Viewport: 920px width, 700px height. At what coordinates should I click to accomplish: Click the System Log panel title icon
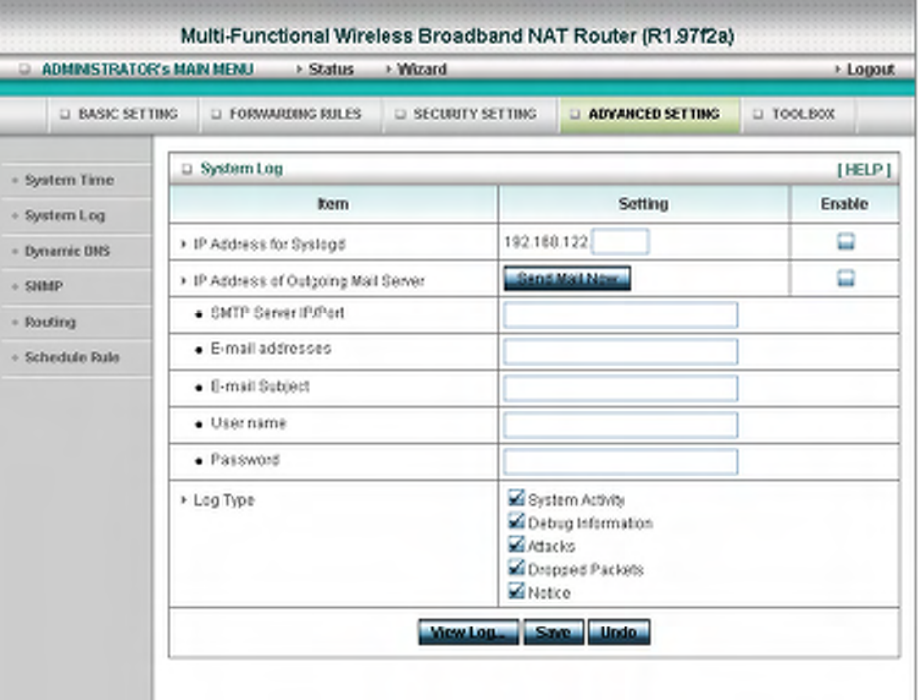(x=187, y=169)
